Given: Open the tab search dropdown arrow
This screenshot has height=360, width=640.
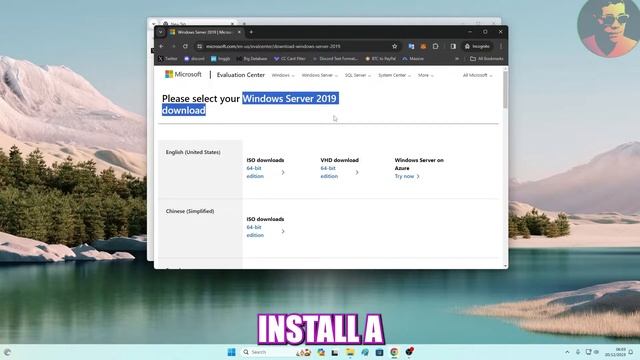Looking at the screenshot, I should coord(161,32).
